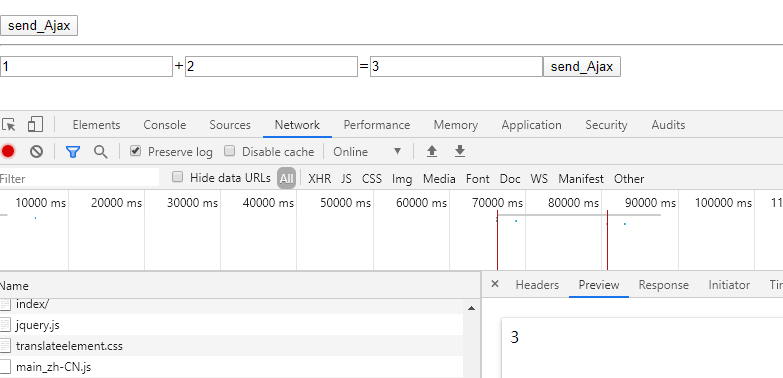Stop recording network log with the red button
The height and width of the screenshot is (378, 783).
[x=7, y=151]
